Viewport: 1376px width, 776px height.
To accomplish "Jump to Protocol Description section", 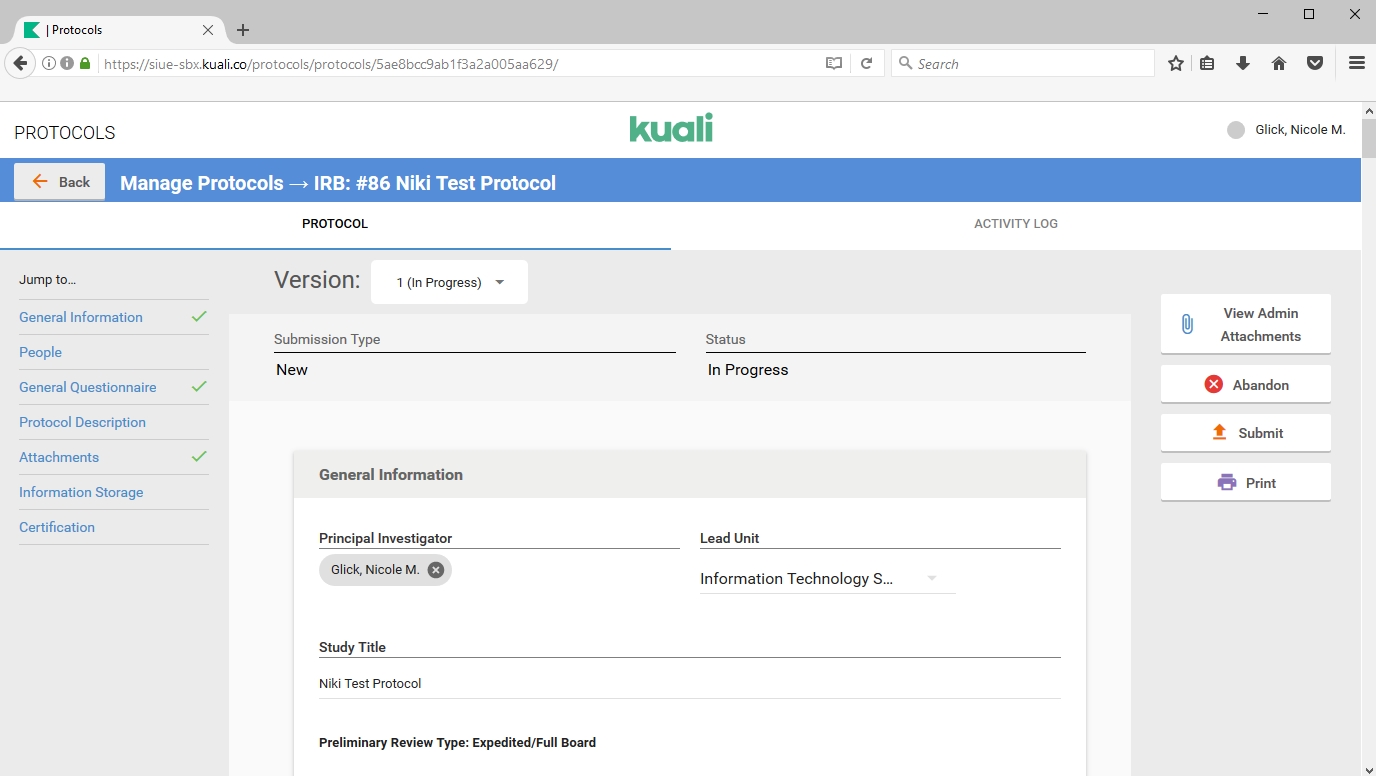I will click(x=82, y=422).
